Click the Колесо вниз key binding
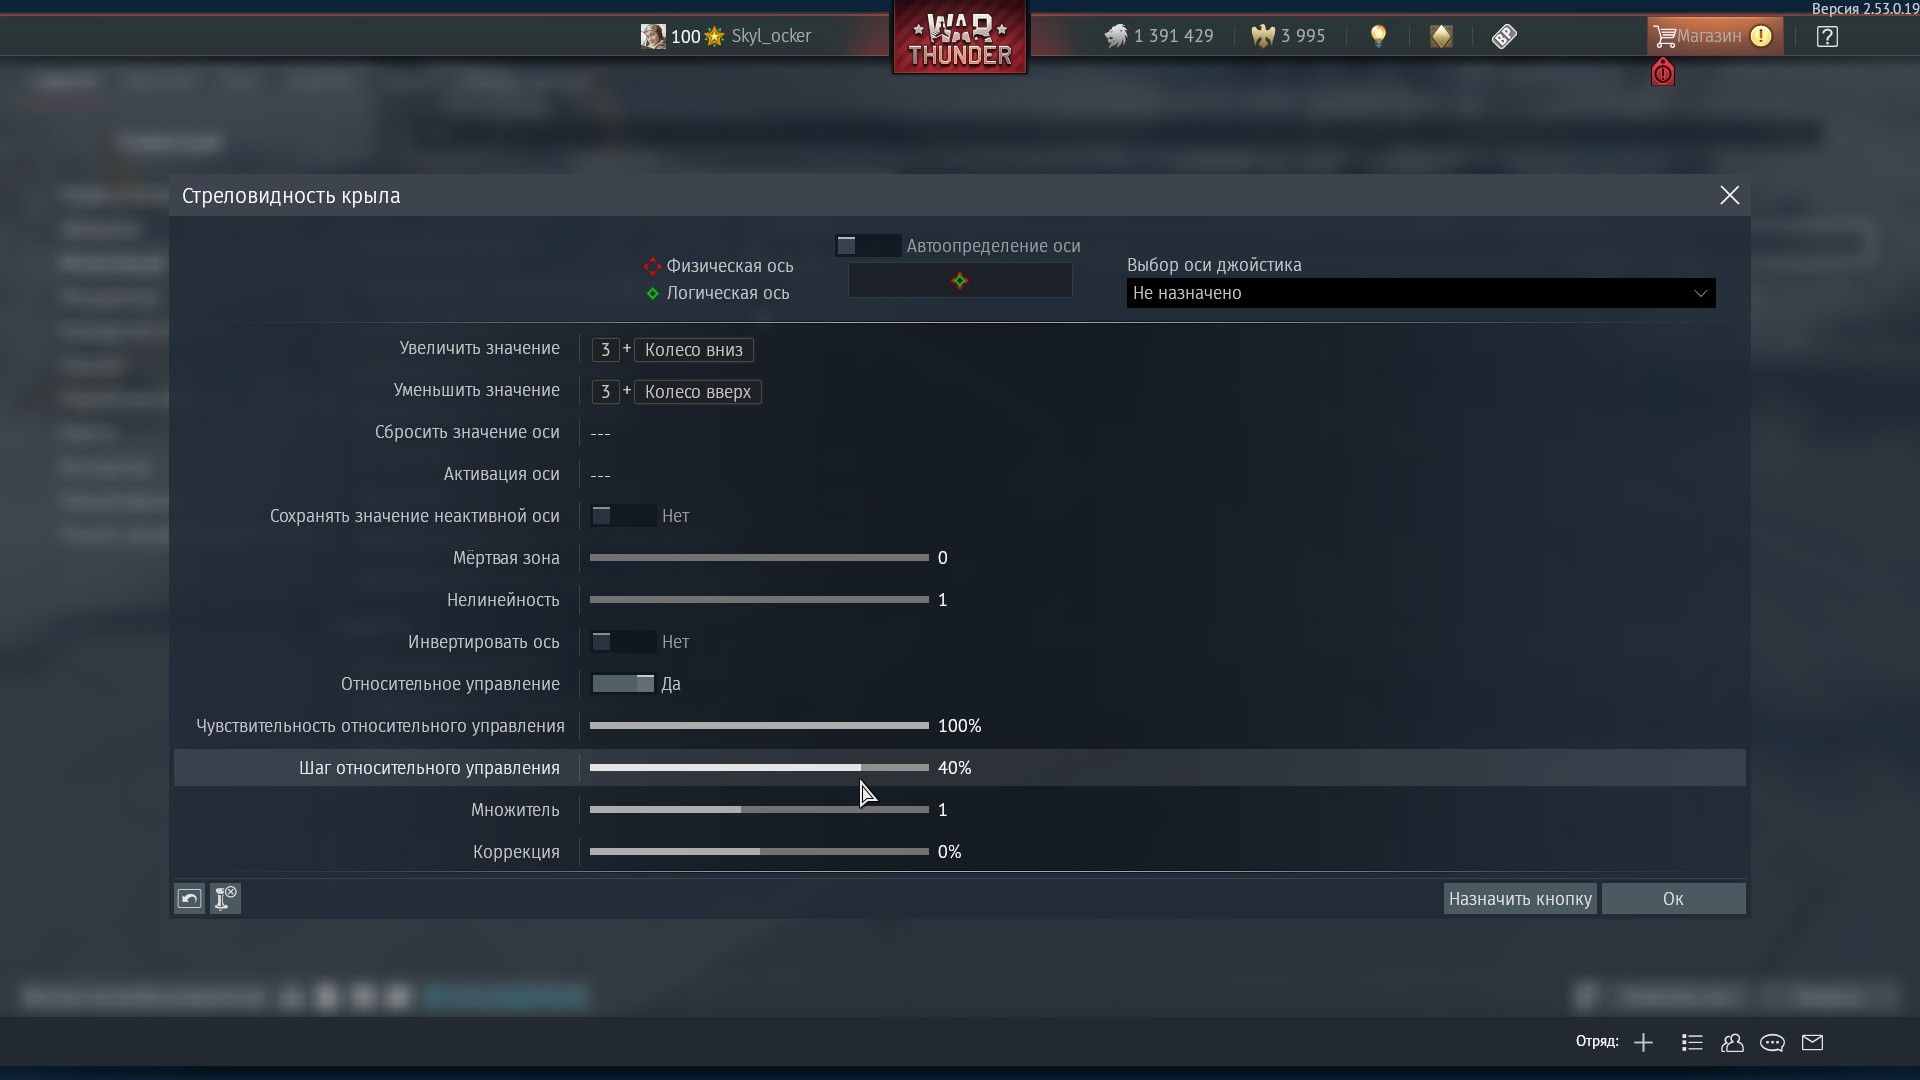This screenshot has height=1080, width=1920. (x=693, y=350)
